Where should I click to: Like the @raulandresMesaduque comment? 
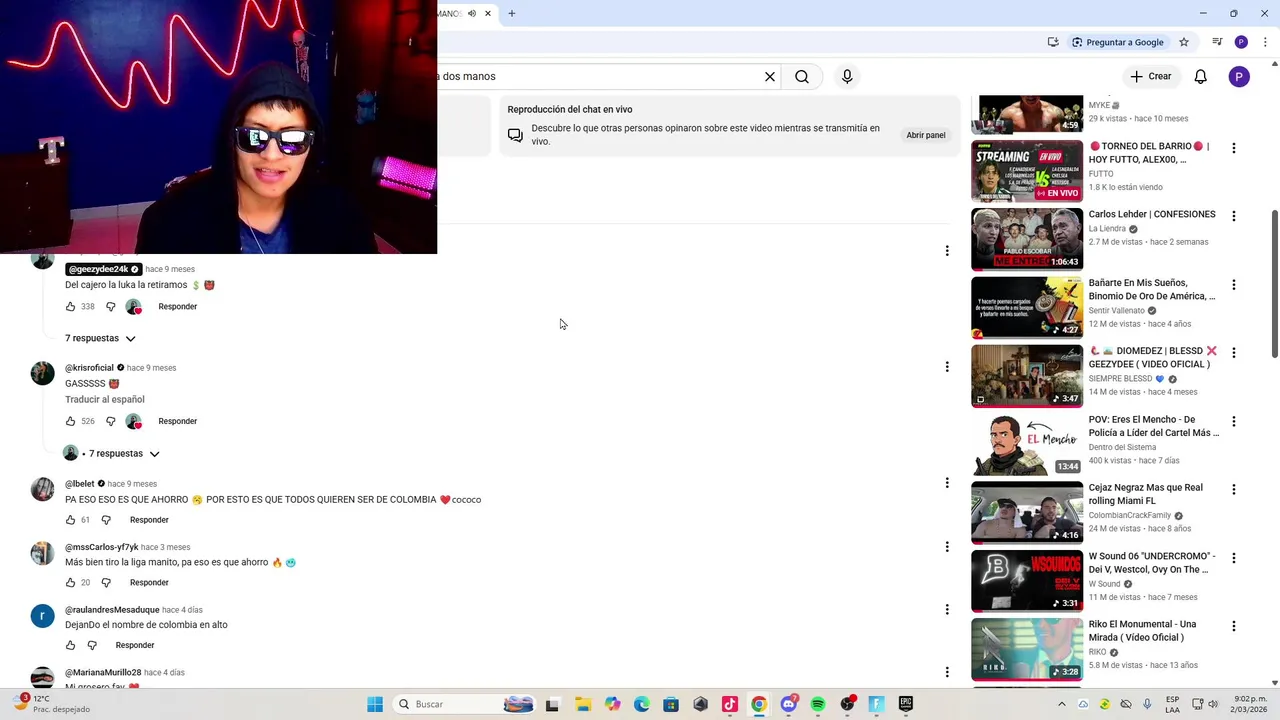coord(70,645)
